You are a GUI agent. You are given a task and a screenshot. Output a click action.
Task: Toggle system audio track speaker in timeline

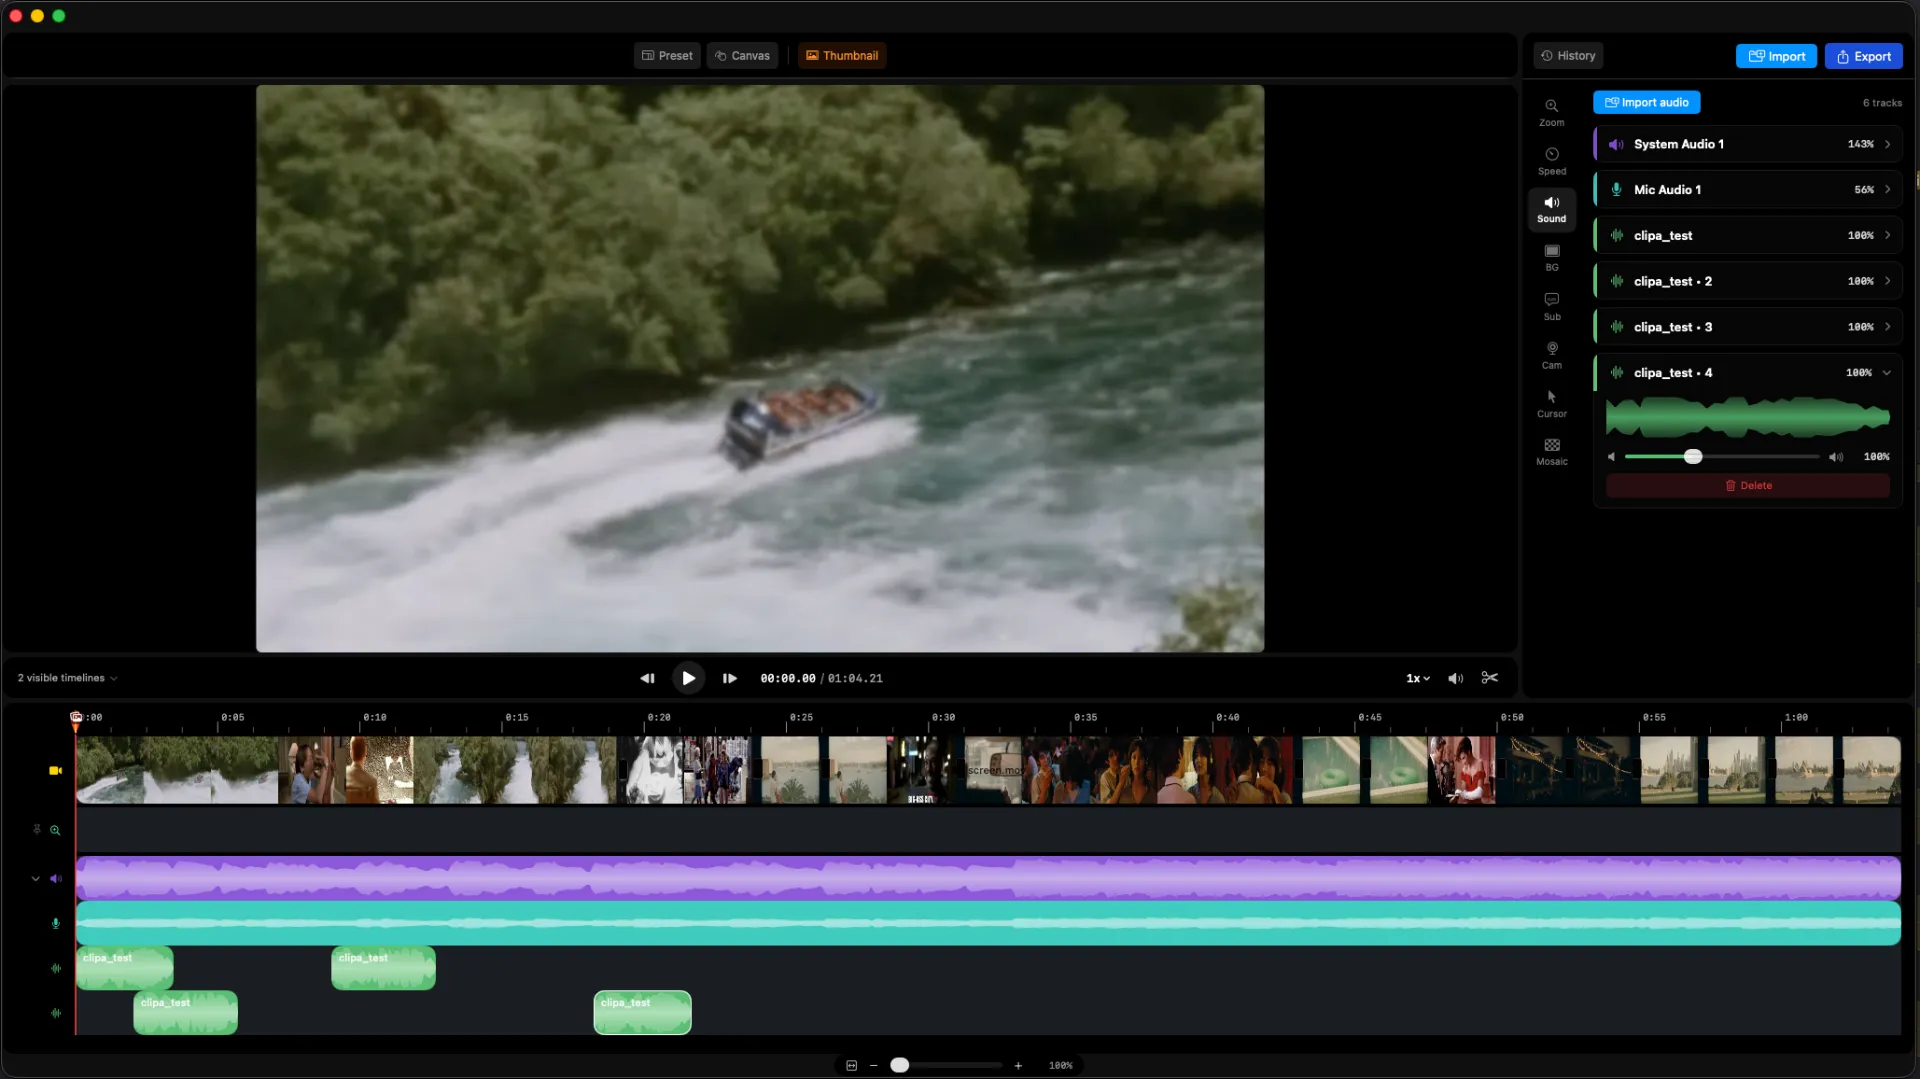coord(56,879)
